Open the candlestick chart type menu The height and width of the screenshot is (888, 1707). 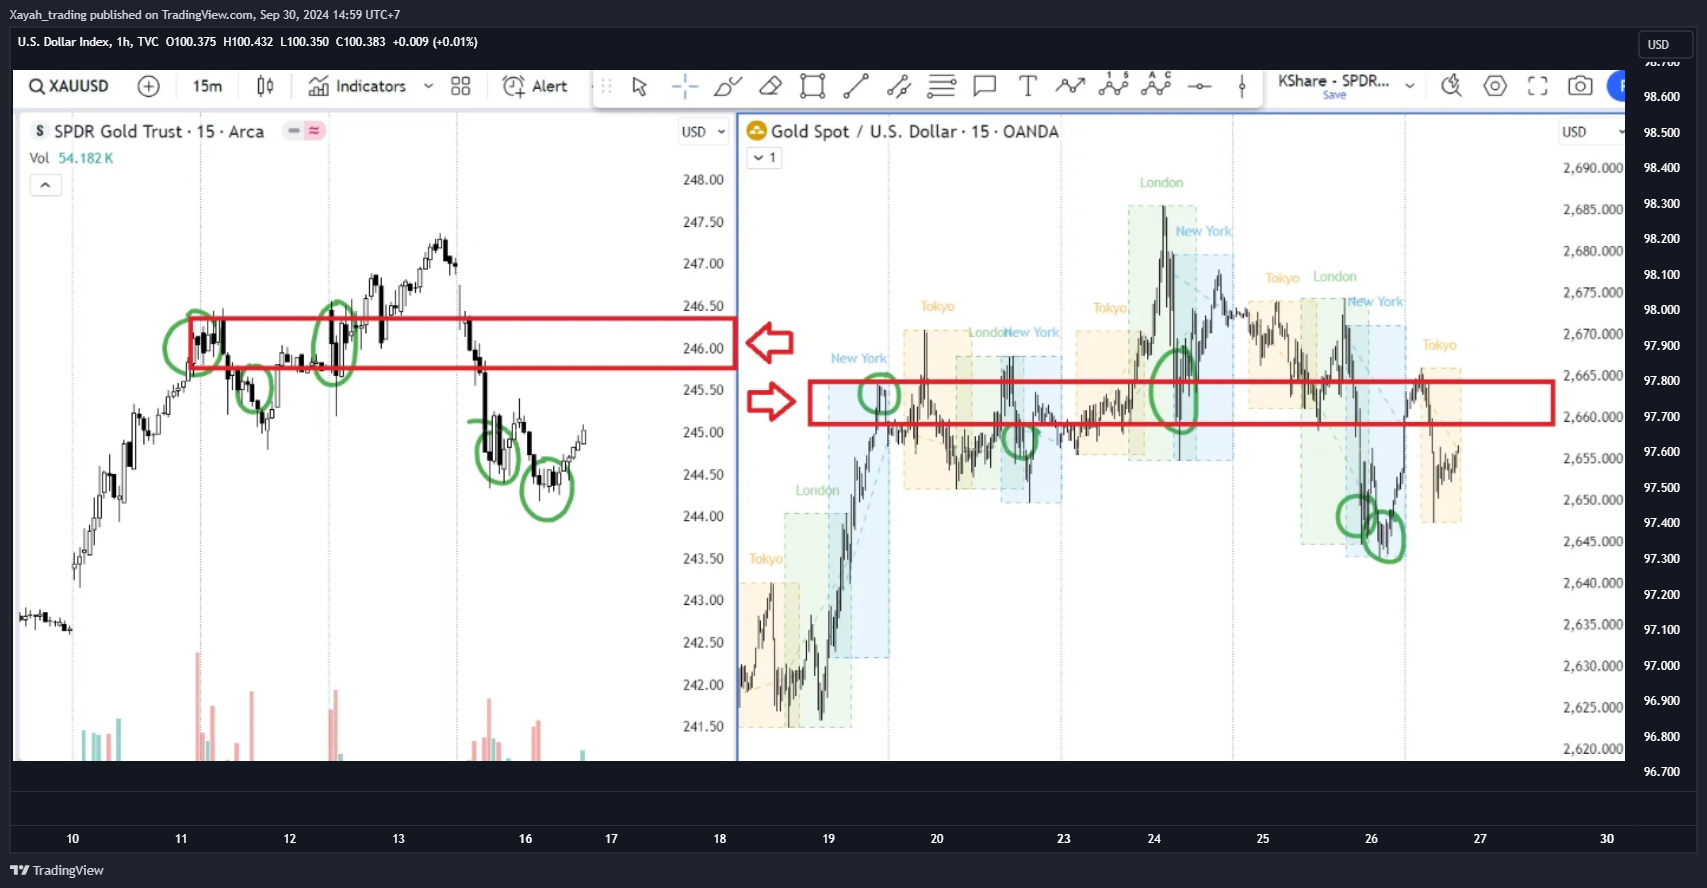tap(265, 86)
